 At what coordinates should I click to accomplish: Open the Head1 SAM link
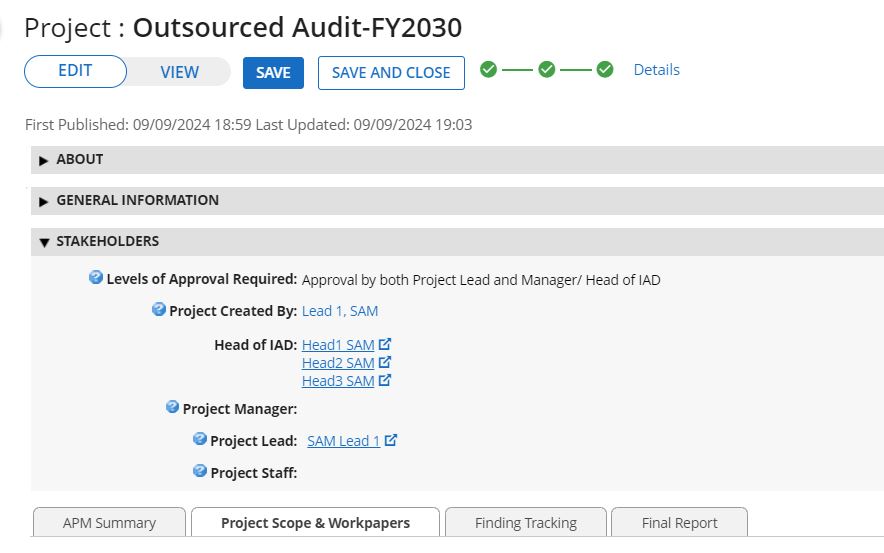(x=338, y=344)
